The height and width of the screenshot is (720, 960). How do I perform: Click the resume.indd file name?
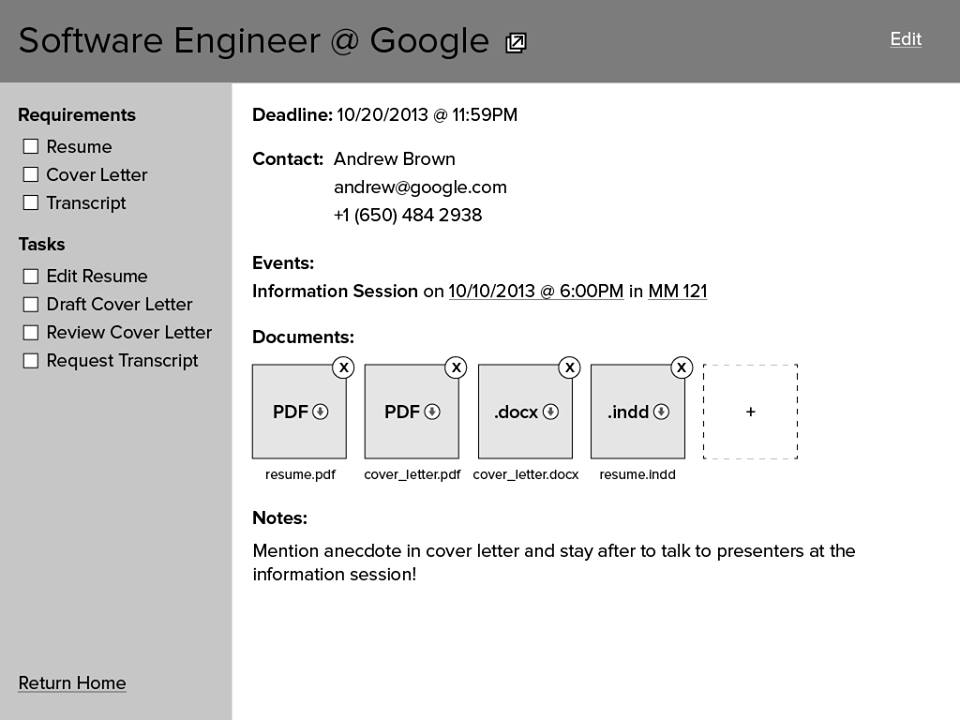point(637,474)
